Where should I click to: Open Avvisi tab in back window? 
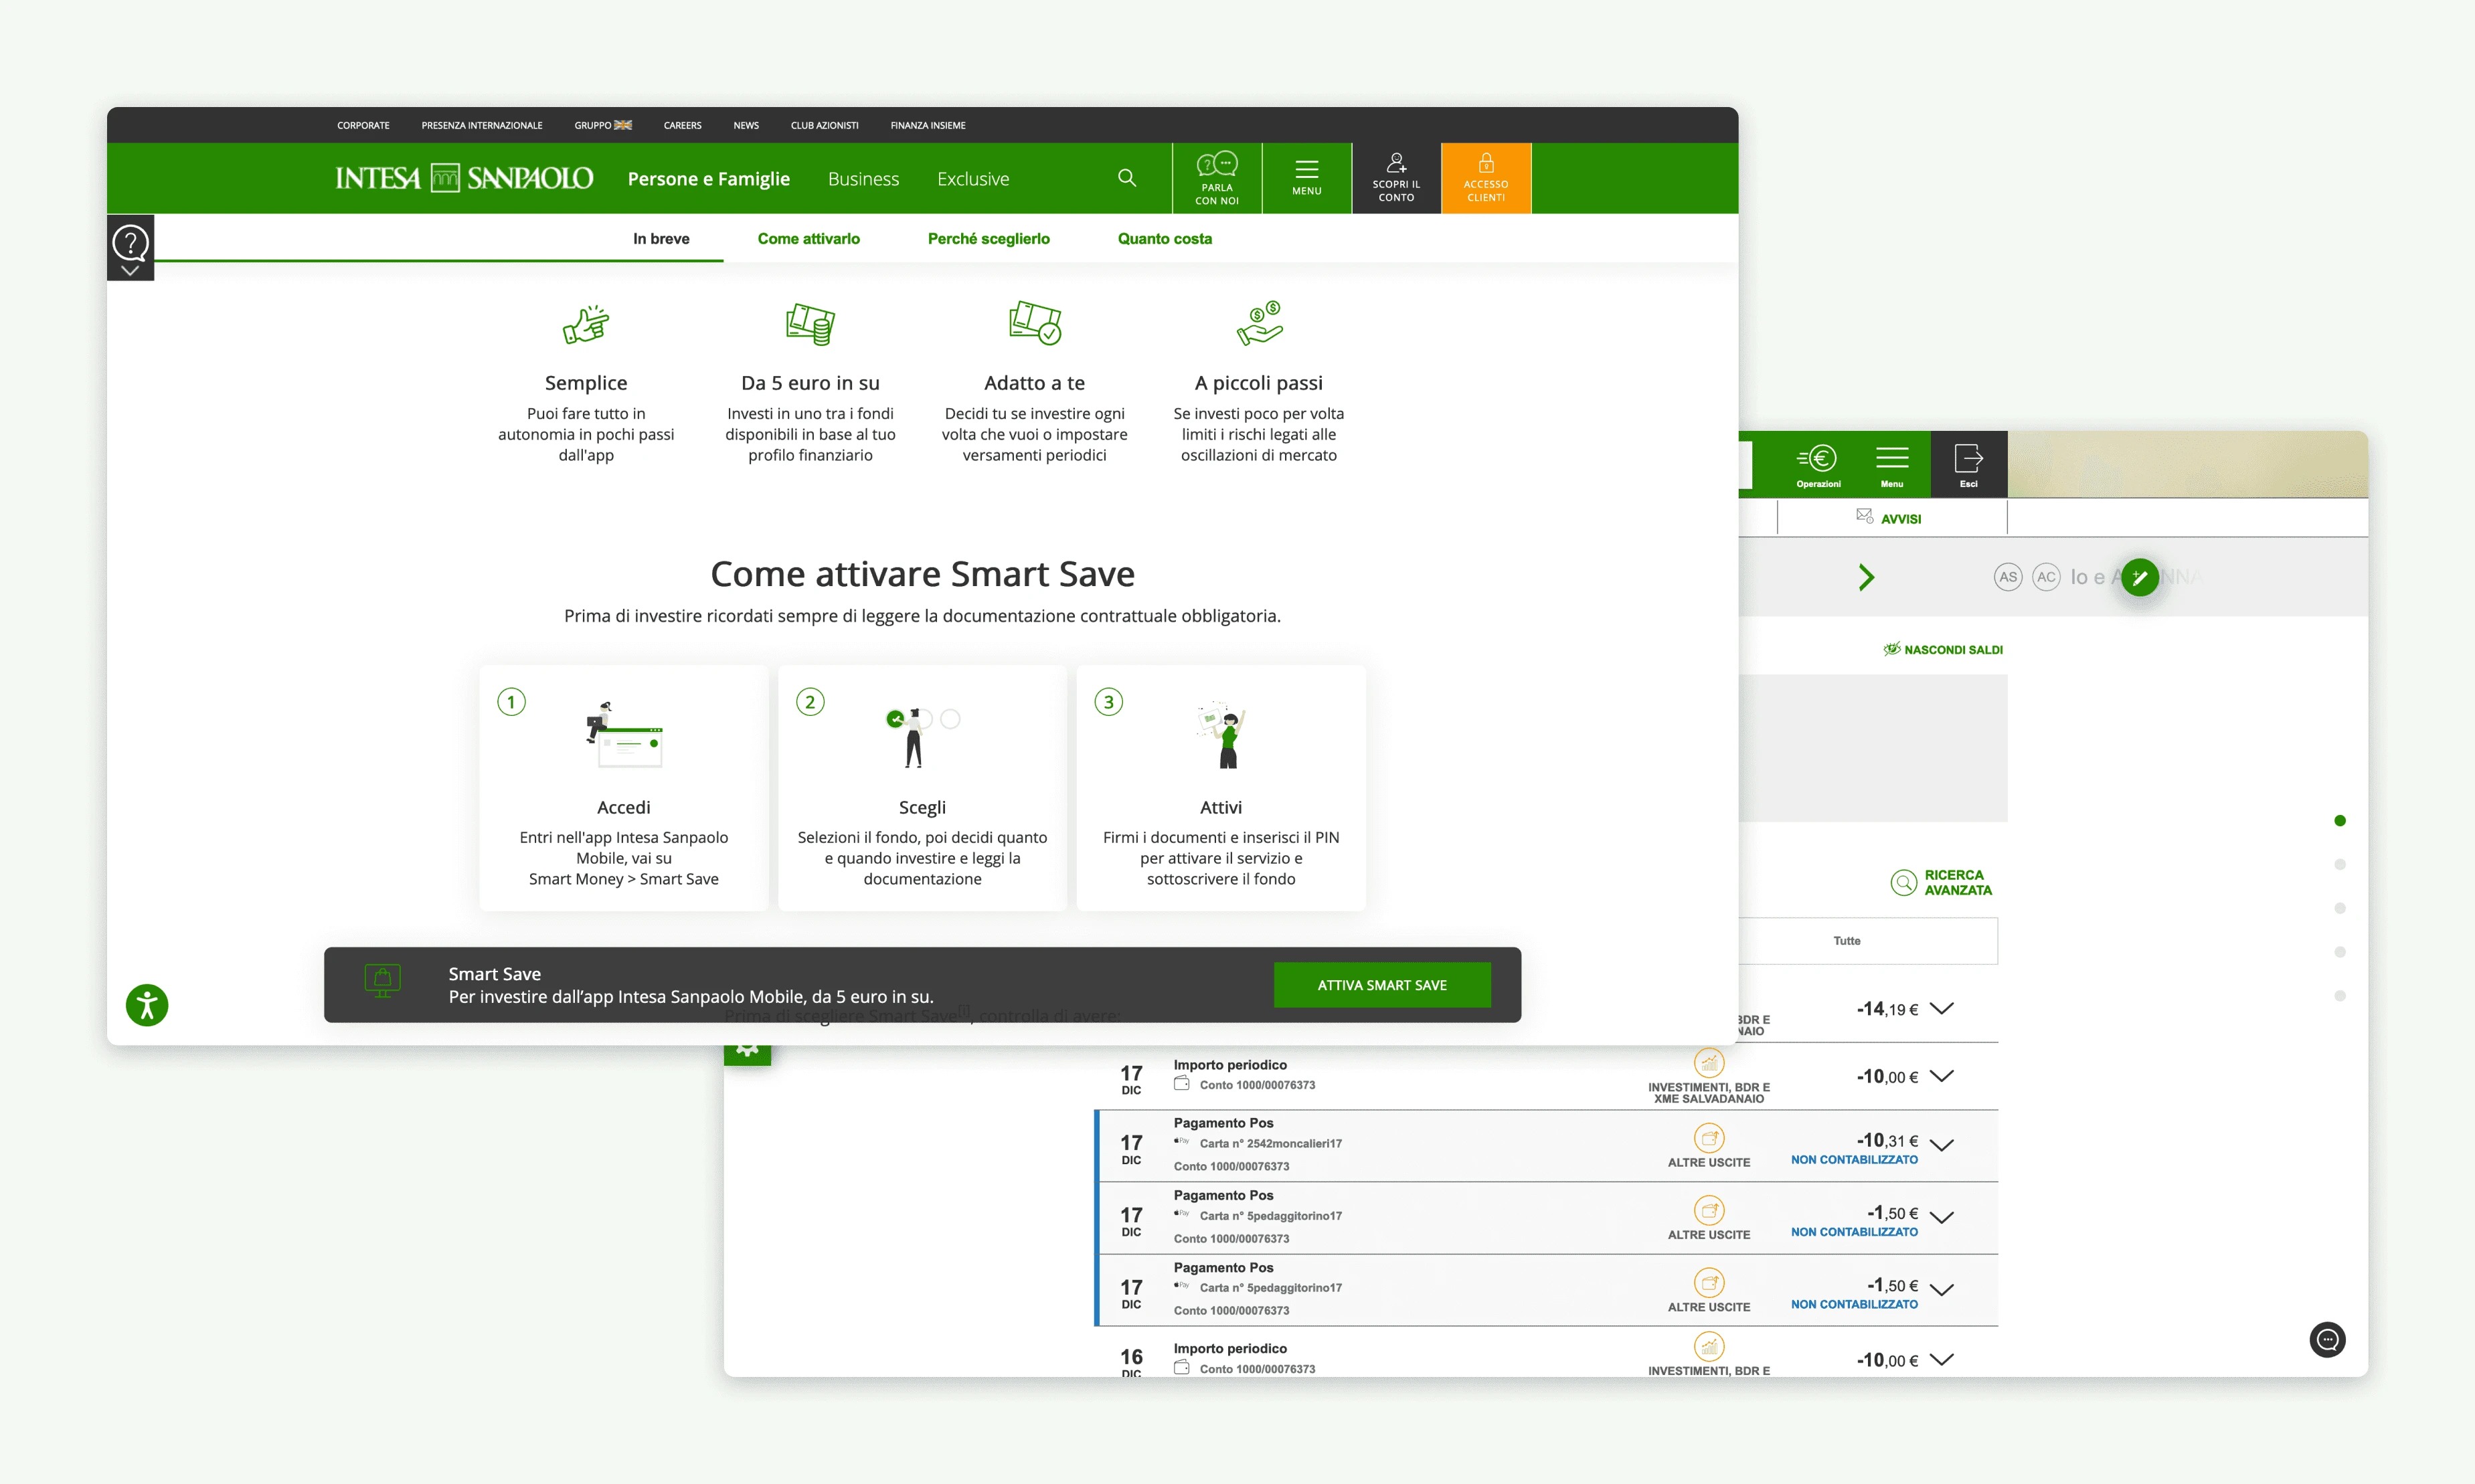click(x=1892, y=518)
